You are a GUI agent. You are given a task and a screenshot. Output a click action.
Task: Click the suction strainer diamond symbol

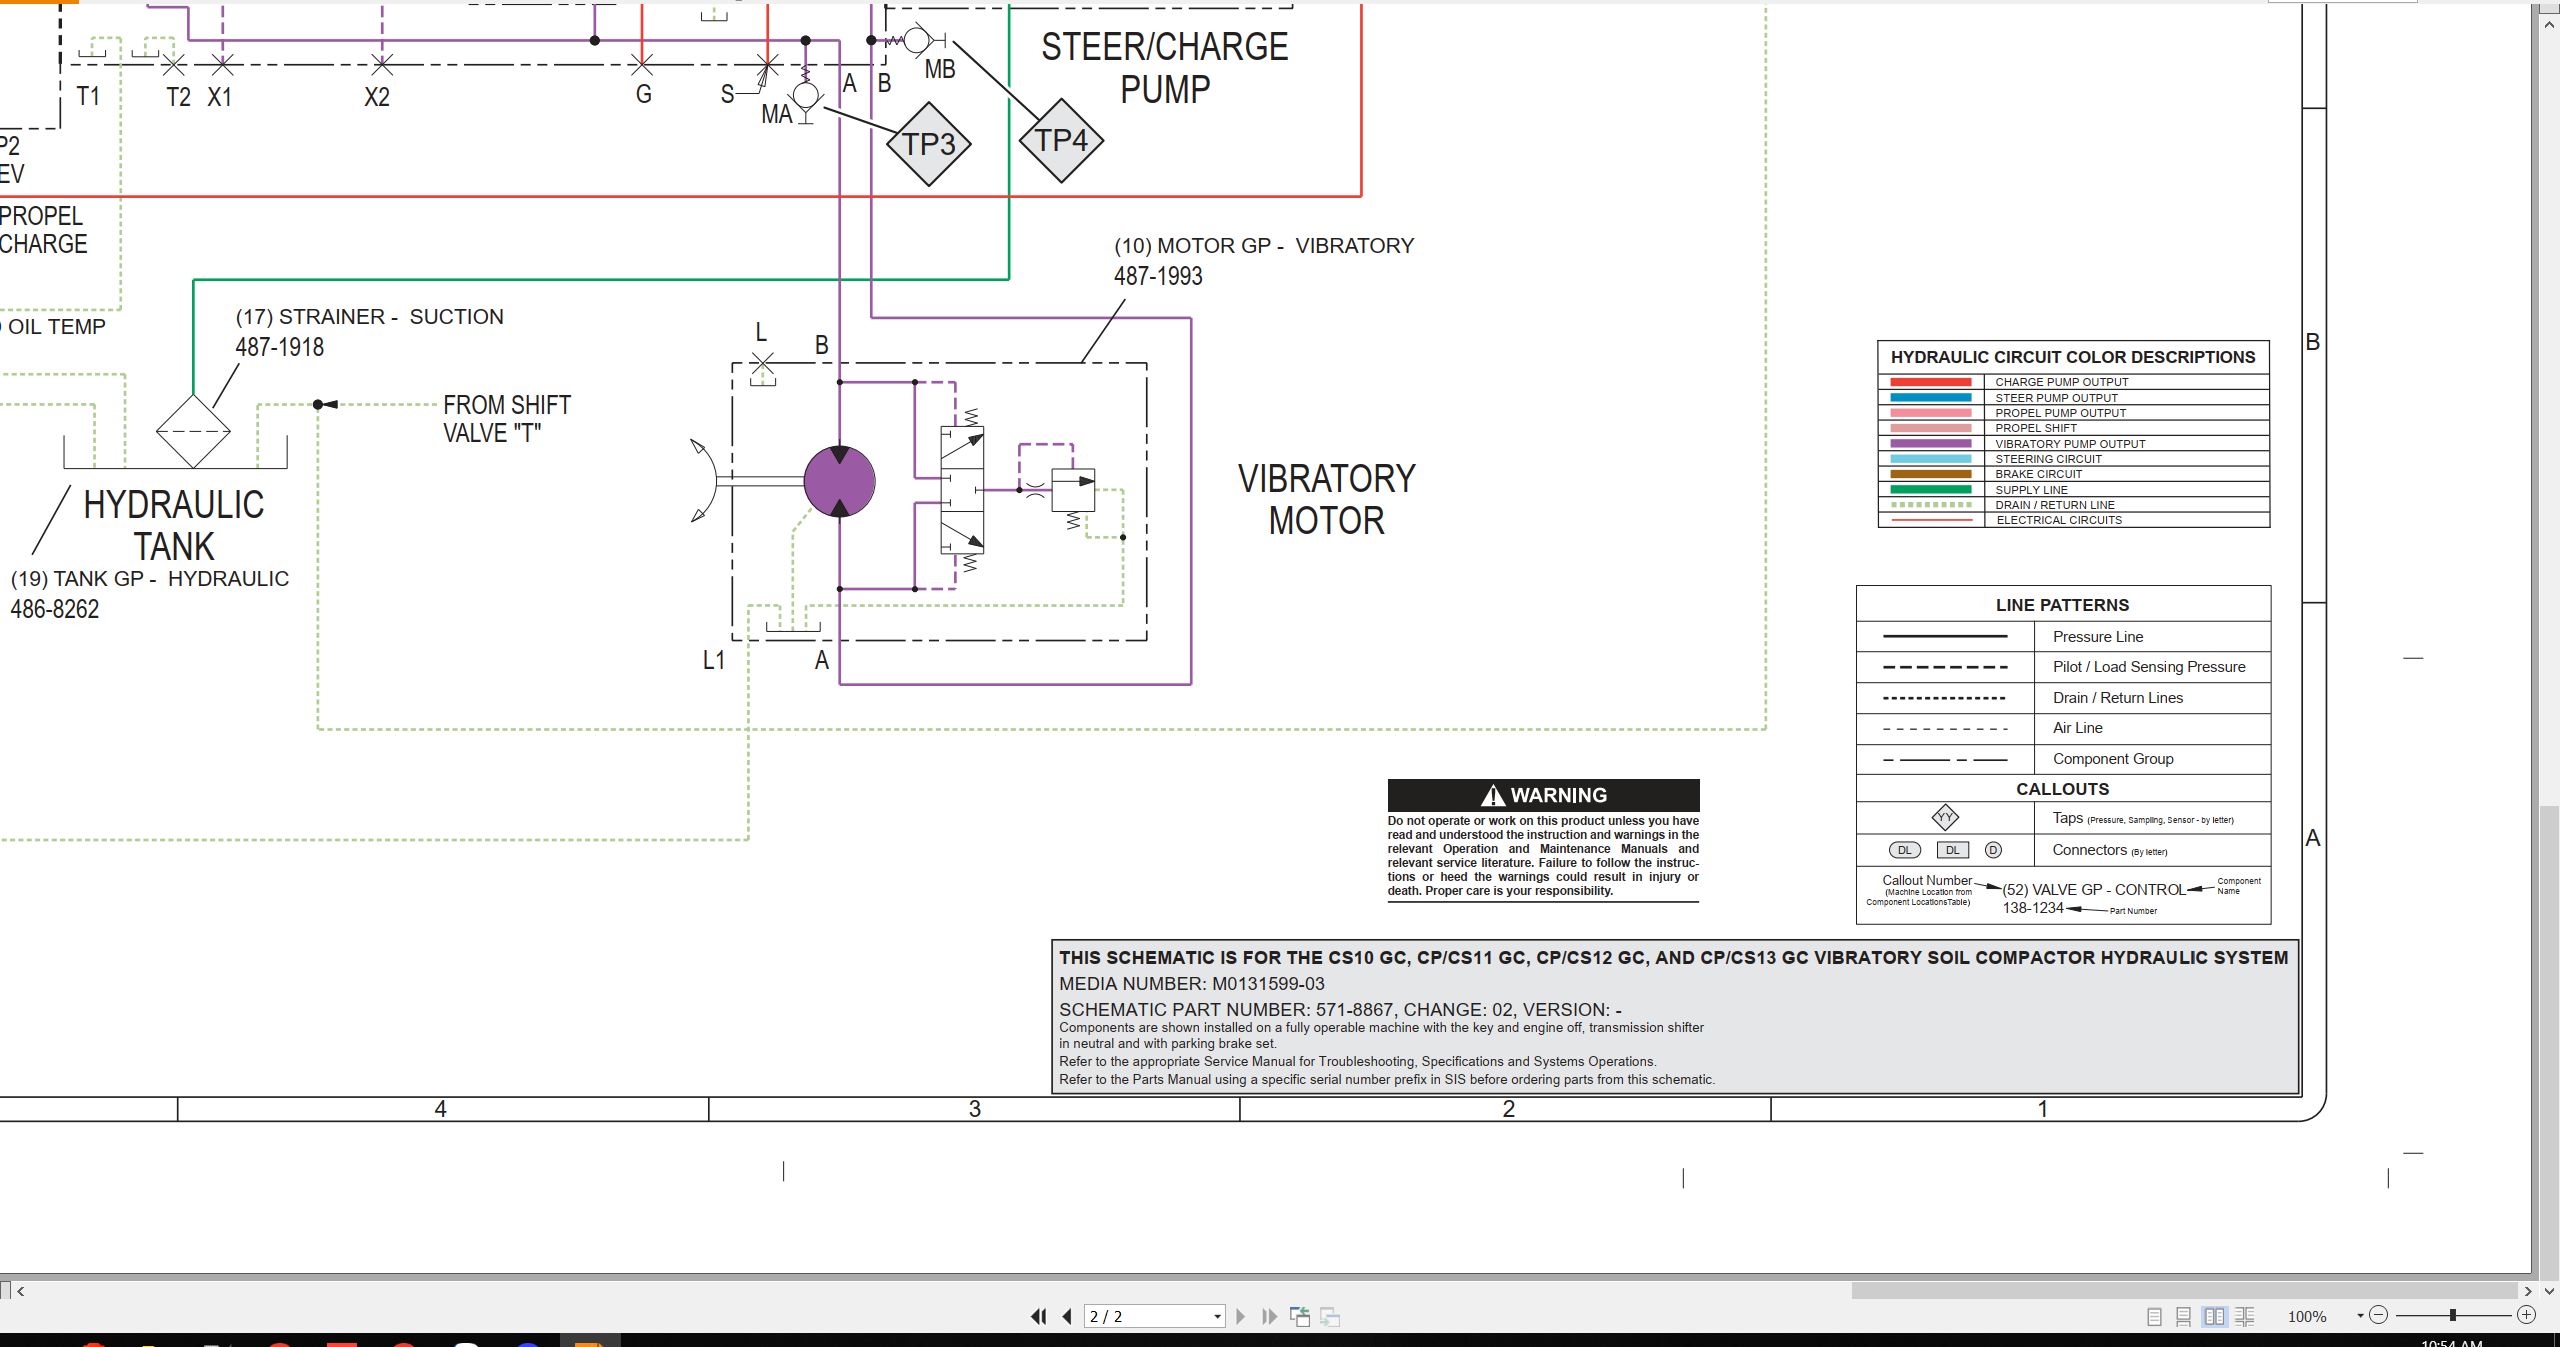(193, 431)
